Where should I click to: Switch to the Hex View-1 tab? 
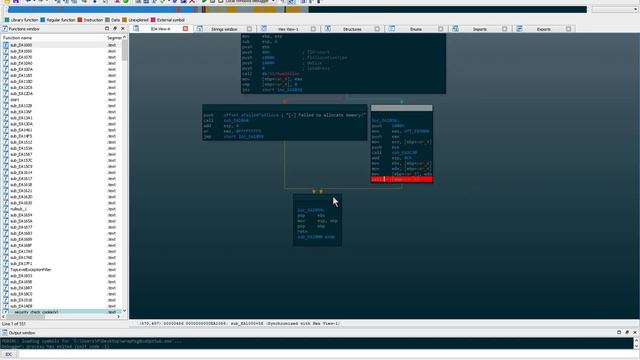pos(288,29)
